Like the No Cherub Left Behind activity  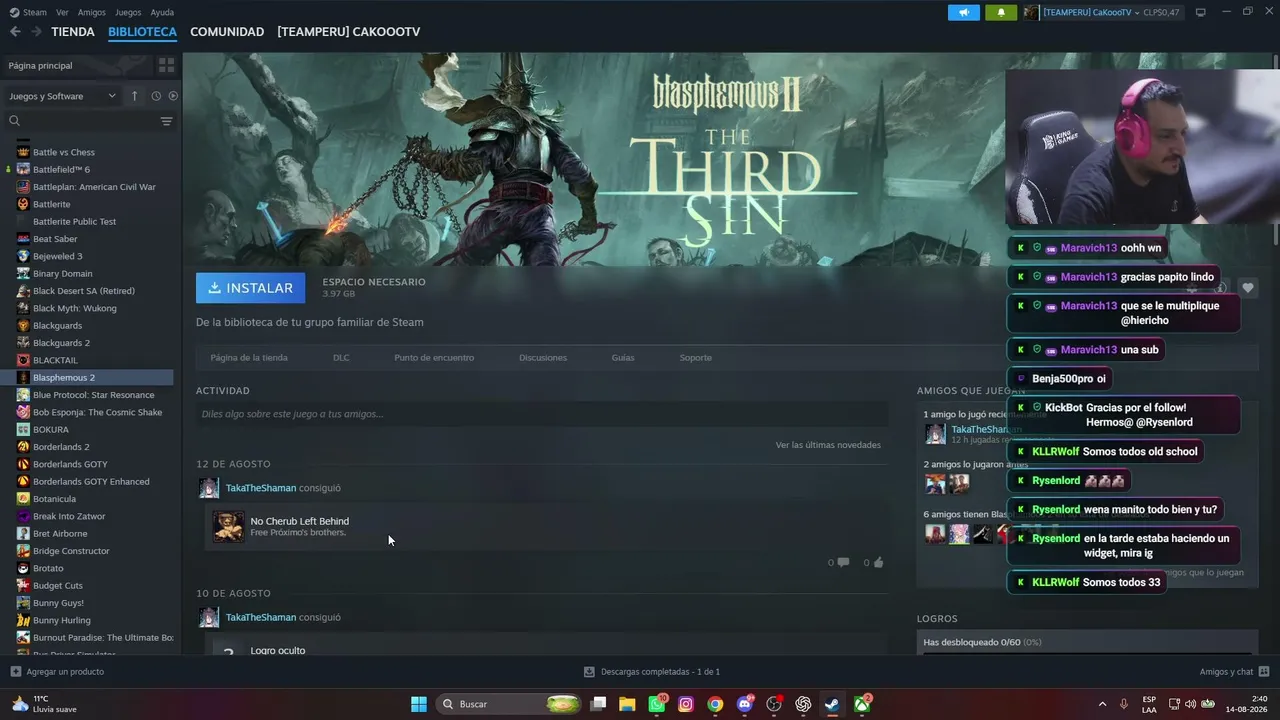tap(879, 562)
